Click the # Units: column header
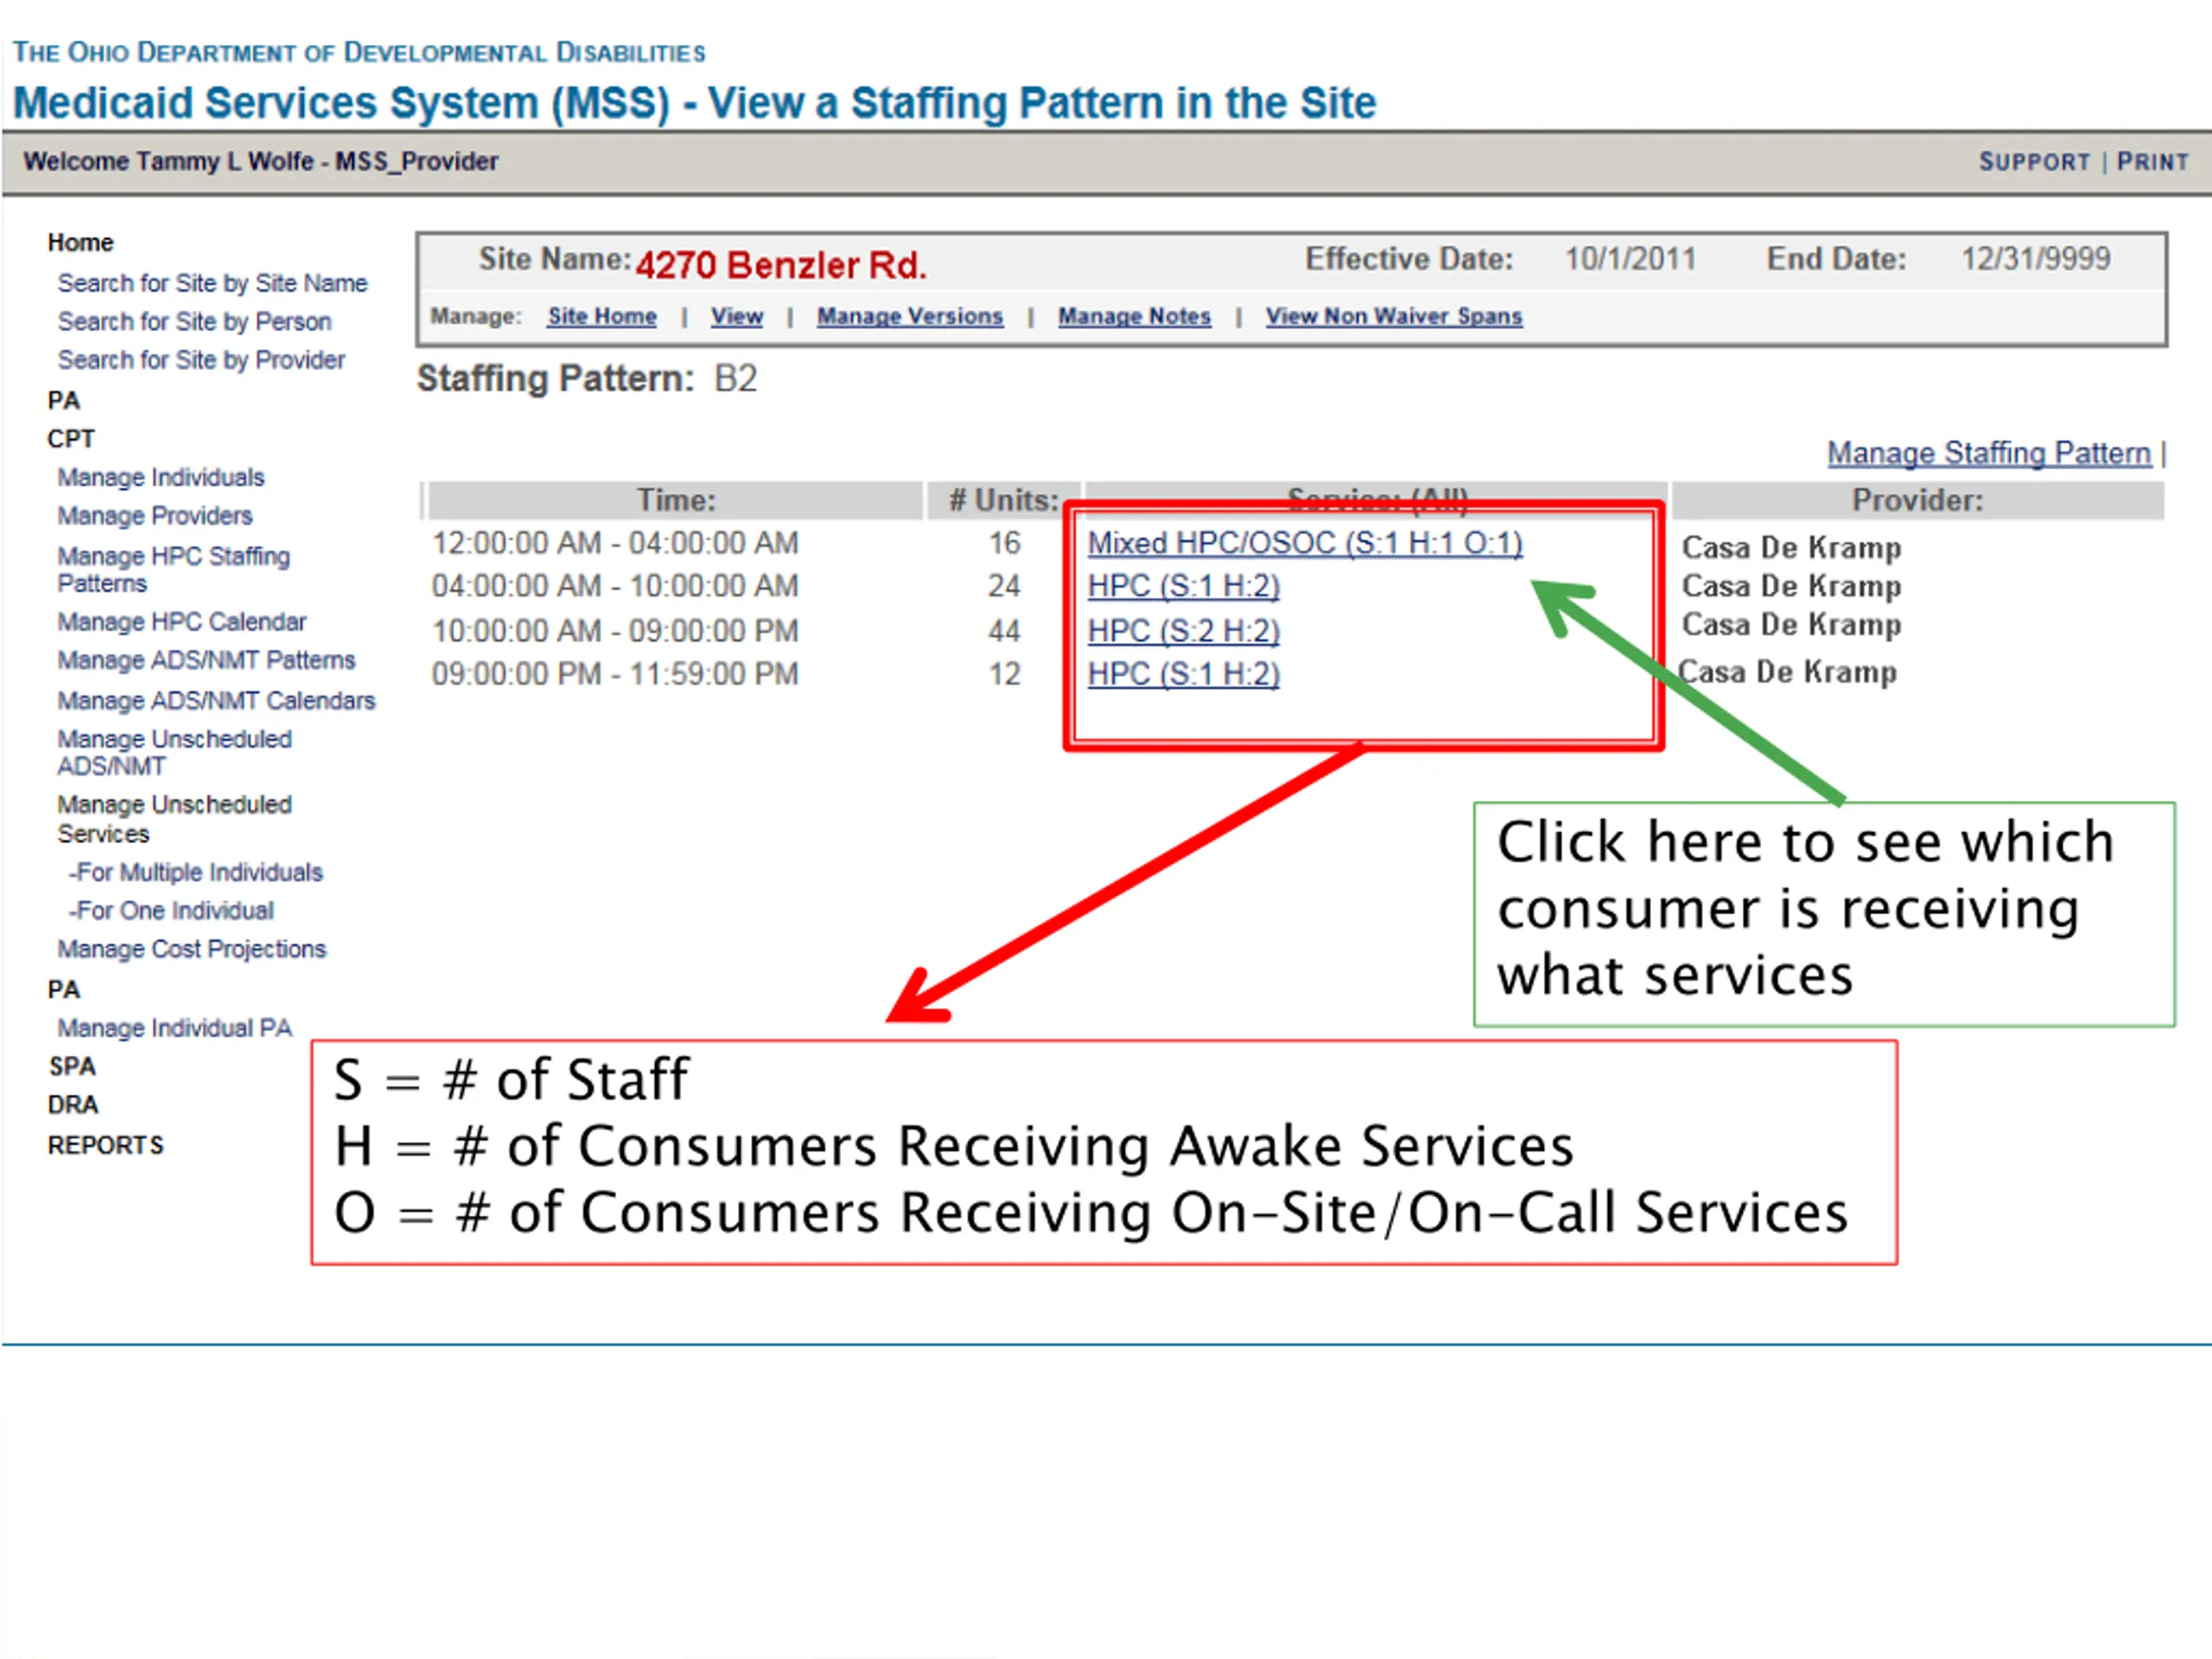 1003,500
